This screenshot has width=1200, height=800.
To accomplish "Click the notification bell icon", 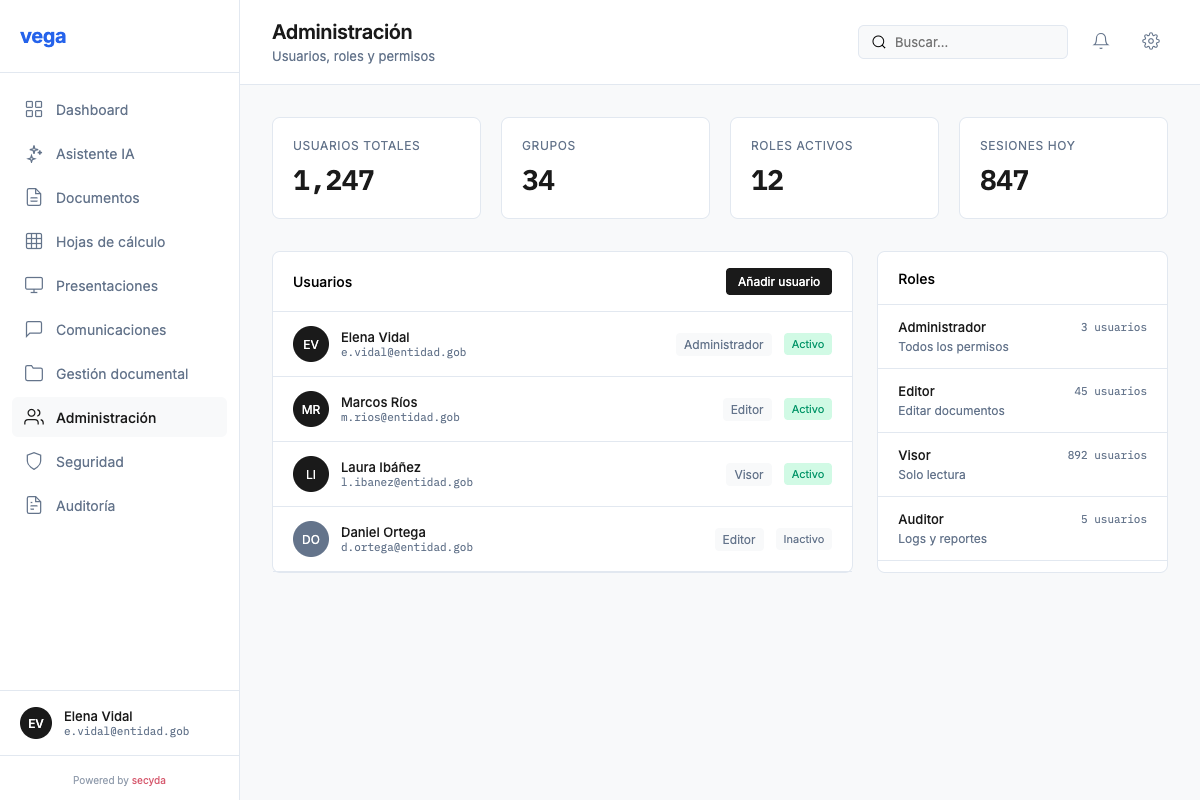I will pyautogui.click(x=1101, y=41).
